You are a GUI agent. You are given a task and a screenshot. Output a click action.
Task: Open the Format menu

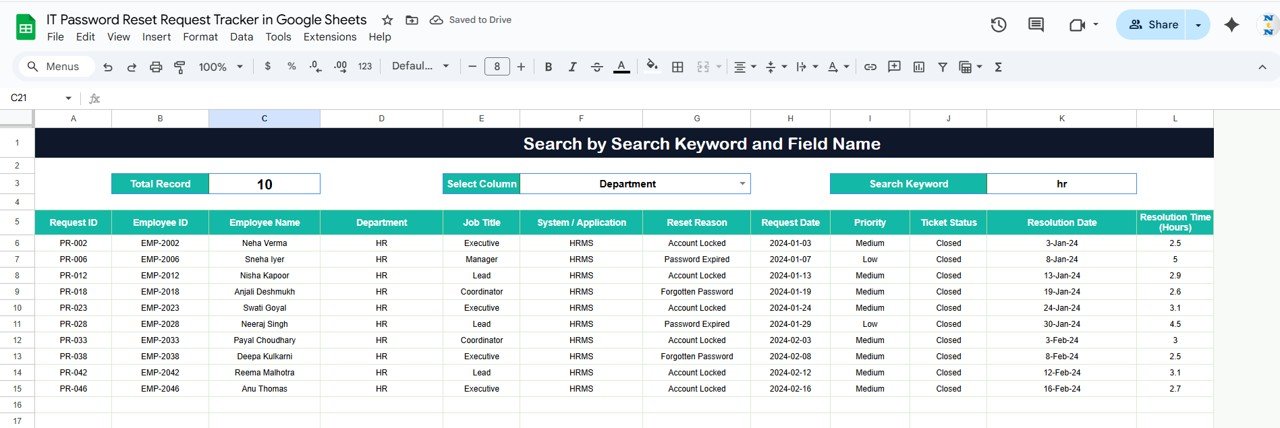pyautogui.click(x=200, y=37)
